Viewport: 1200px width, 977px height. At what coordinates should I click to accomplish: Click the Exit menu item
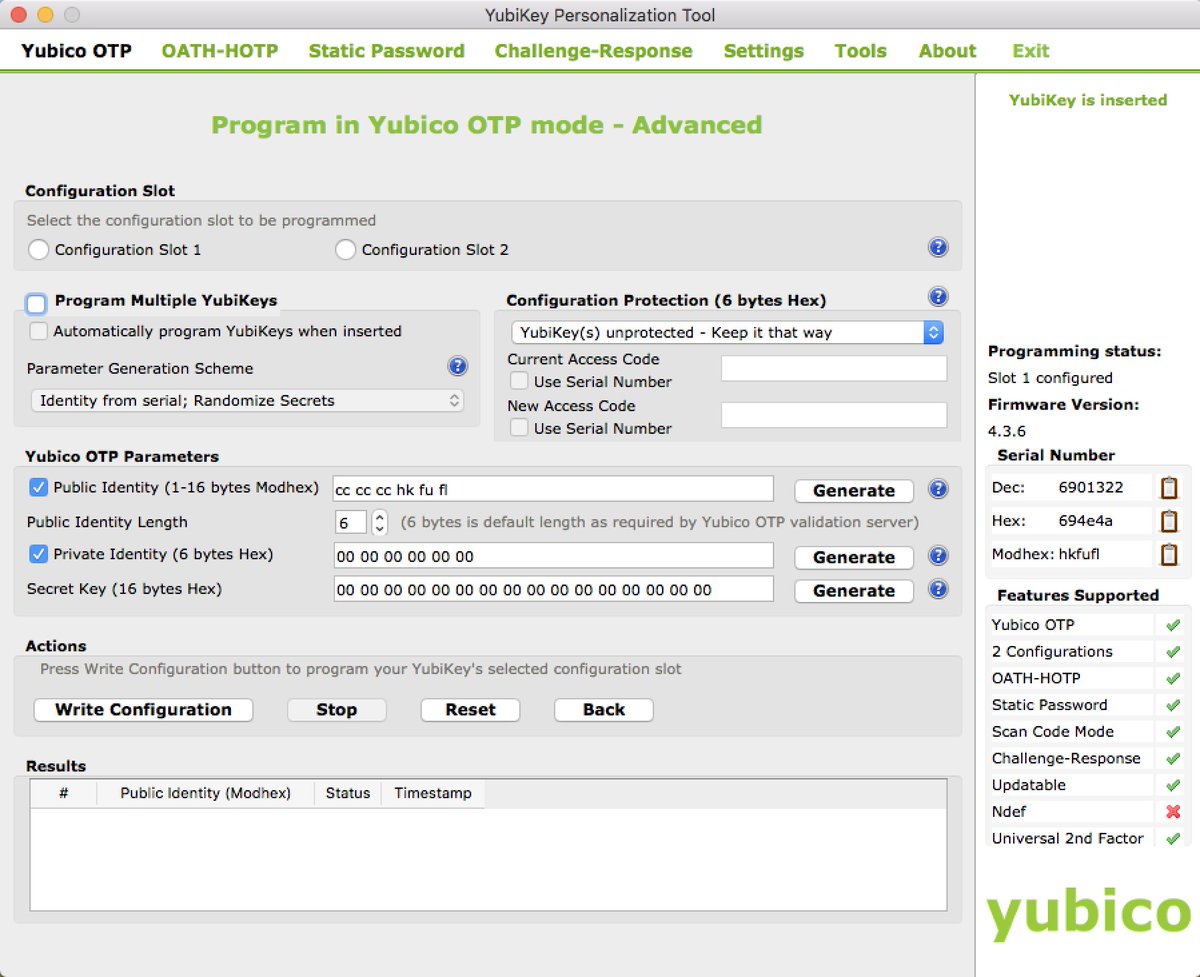click(1031, 51)
